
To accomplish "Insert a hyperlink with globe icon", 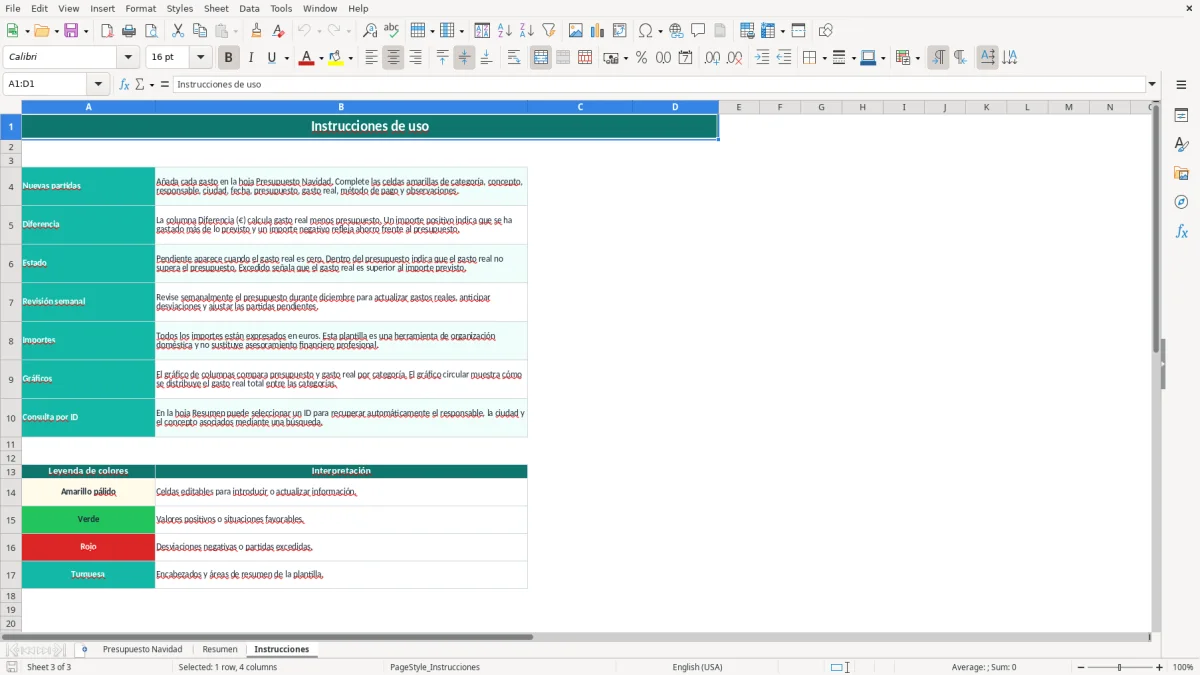I will click(676, 31).
